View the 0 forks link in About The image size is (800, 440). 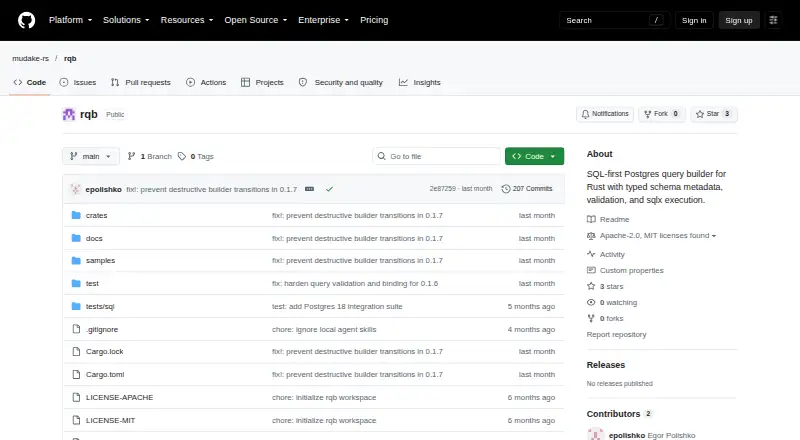(x=605, y=319)
